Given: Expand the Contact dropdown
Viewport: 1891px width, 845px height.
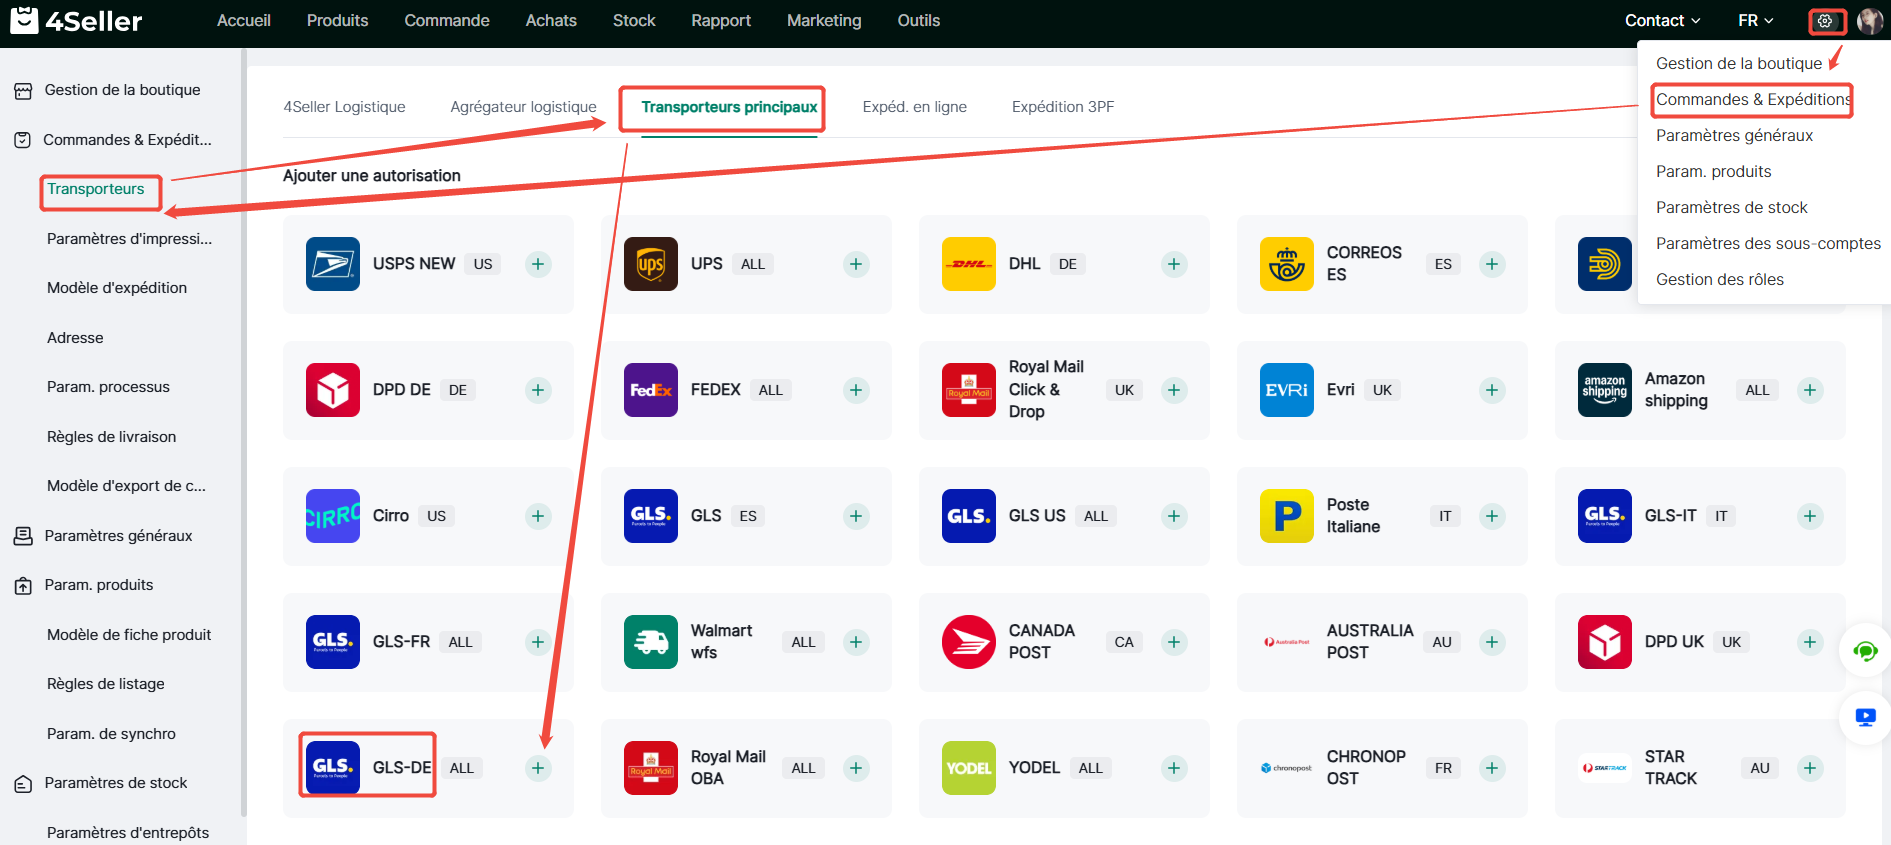Looking at the screenshot, I should [1662, 21].
